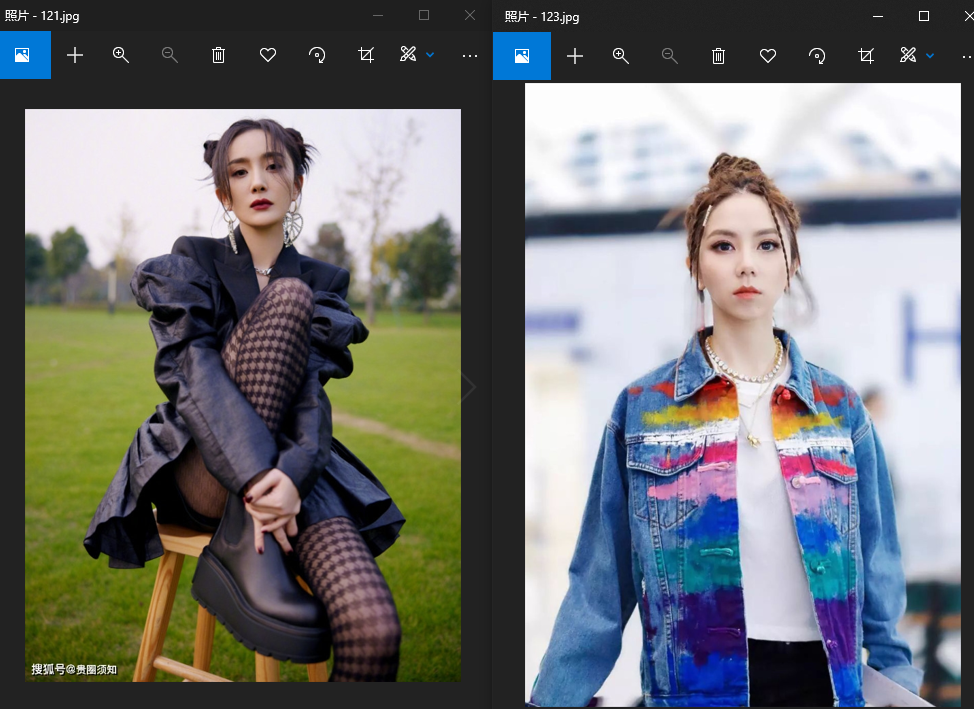Open edit & create in 121.jpg window
Screen dimensions: 974x709
pyautogui.click(x=408, y=55)
